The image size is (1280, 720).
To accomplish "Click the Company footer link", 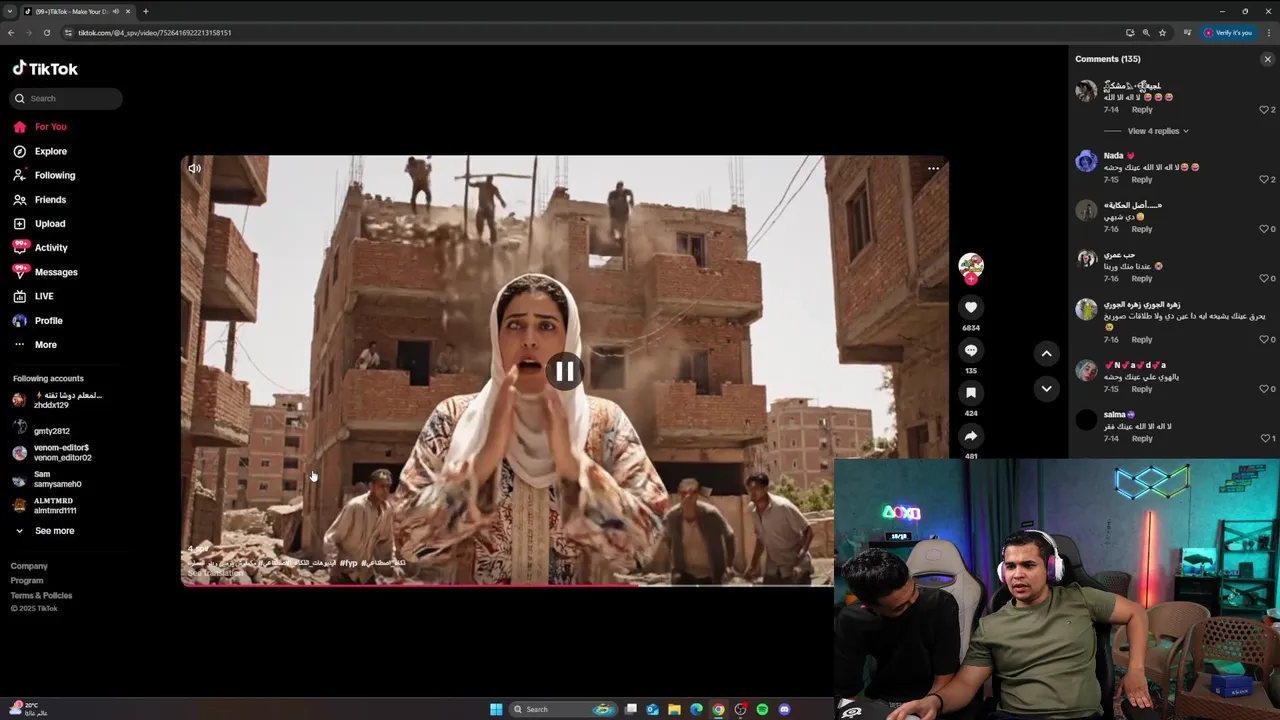I will [x=29, y=566].
